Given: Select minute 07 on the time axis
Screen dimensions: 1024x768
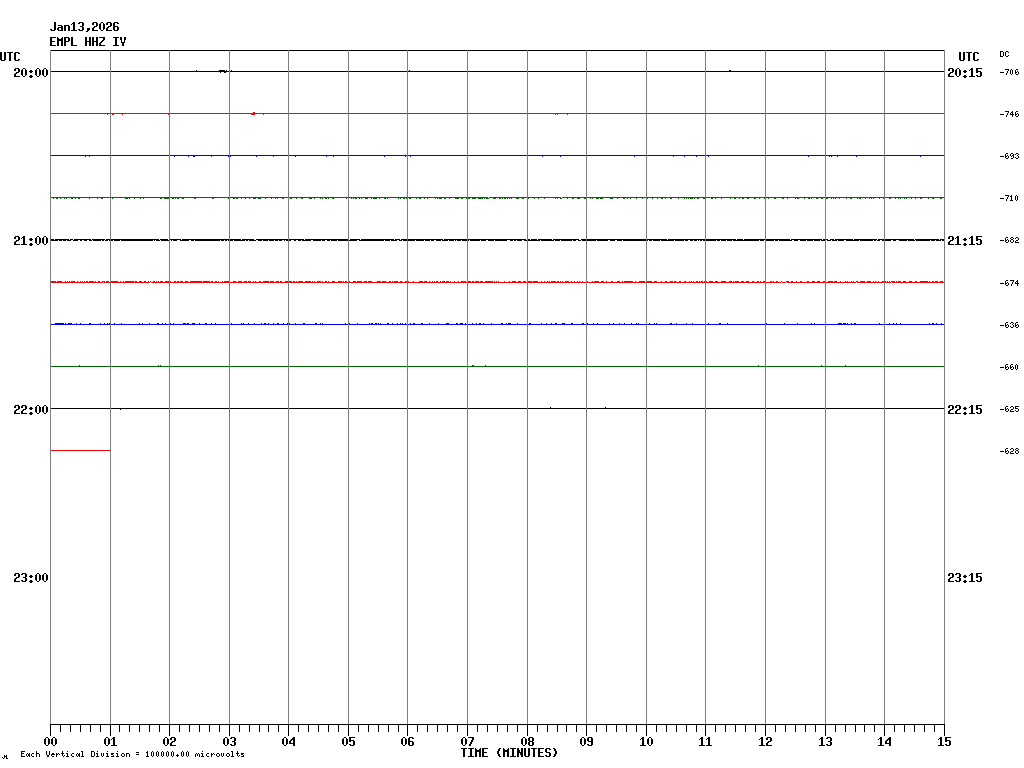Looking at the screenshot, I should point(467,742).
